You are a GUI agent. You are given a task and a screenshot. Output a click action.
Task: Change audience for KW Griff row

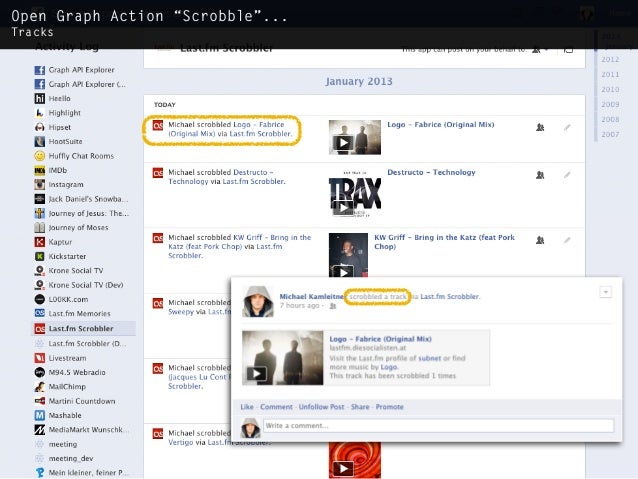pyautogui.click(x=540, y=240)
